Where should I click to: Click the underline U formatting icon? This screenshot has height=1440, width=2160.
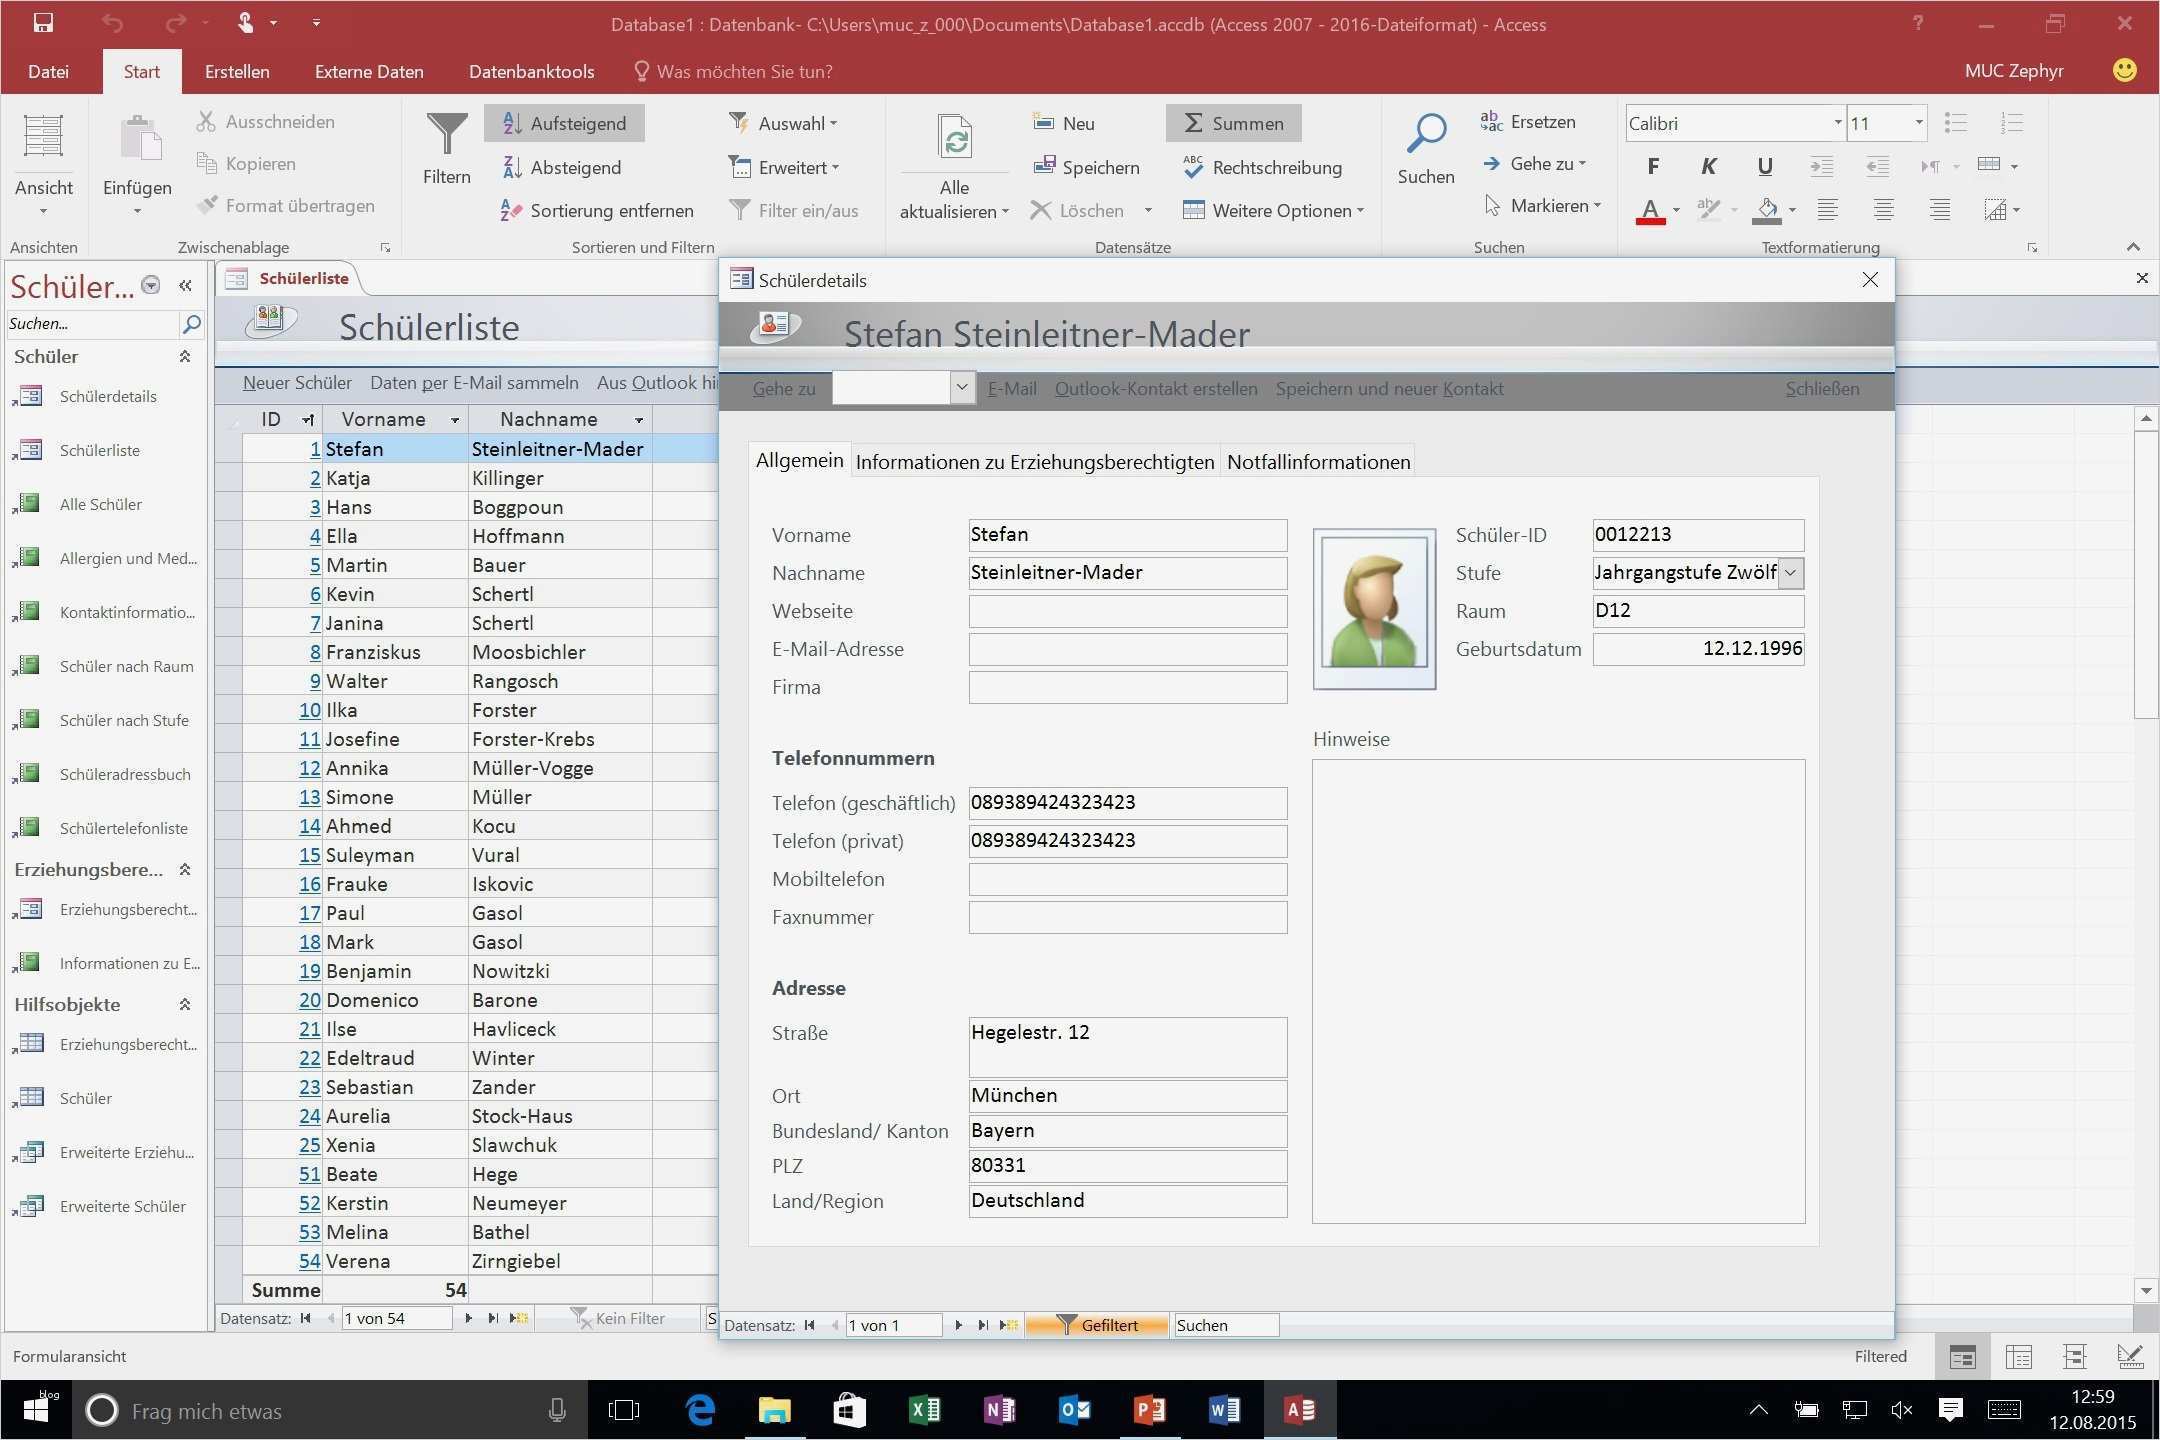click(1764, 167)
